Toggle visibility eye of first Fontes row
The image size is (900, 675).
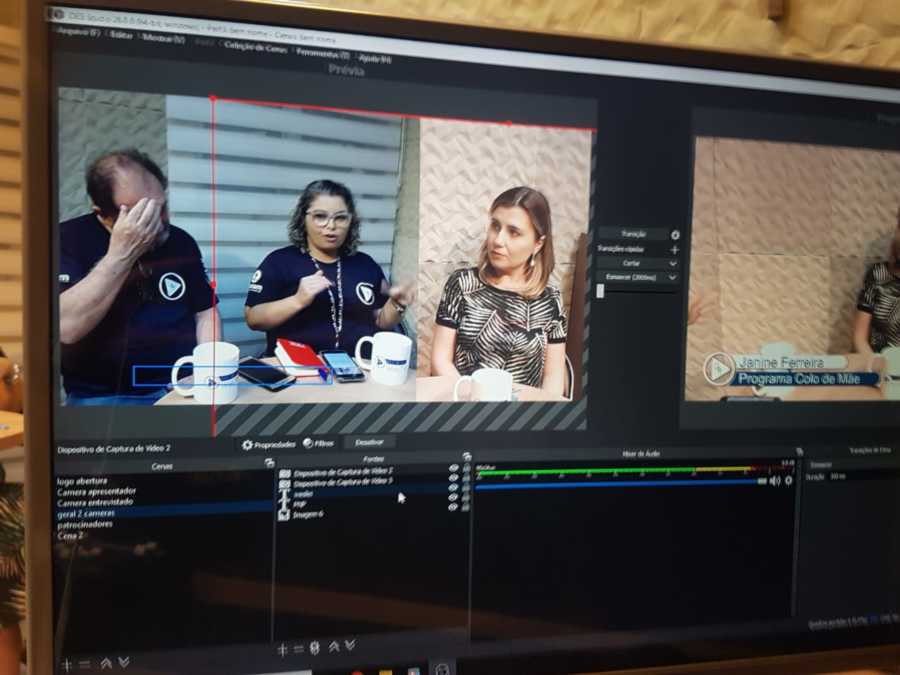[x=453, y=468]
